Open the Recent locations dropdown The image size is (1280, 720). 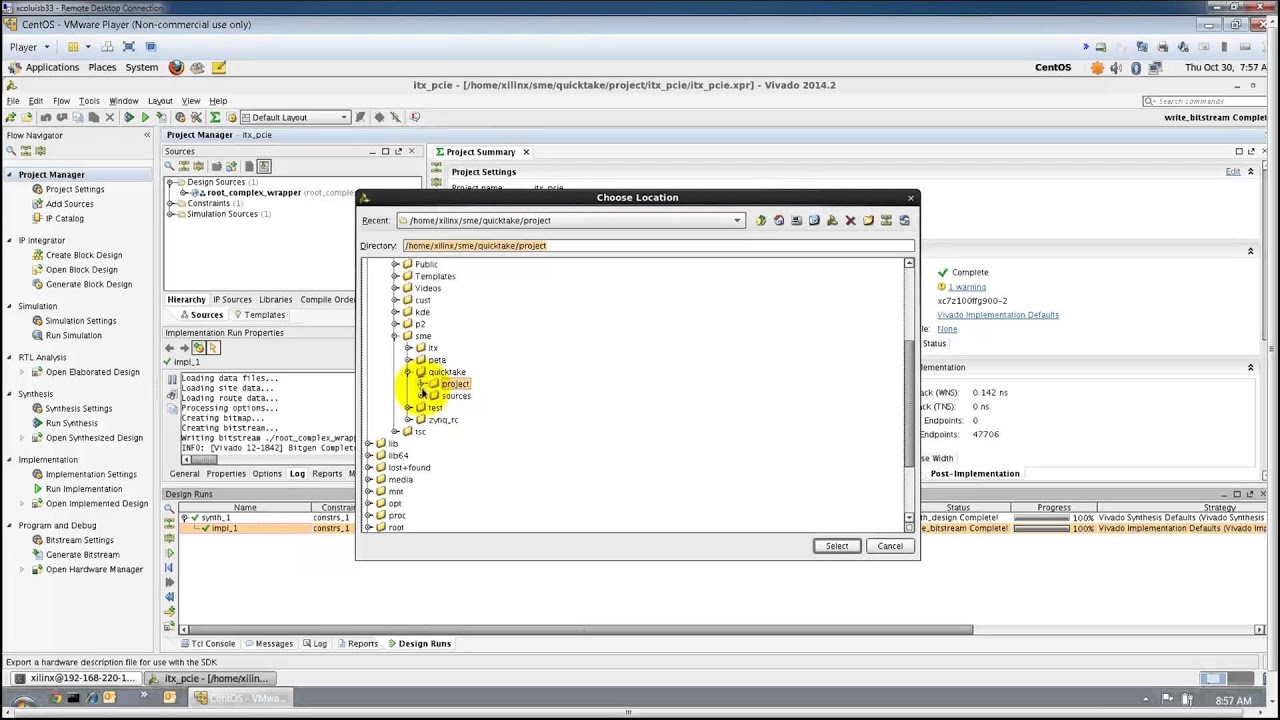point(737,220)
